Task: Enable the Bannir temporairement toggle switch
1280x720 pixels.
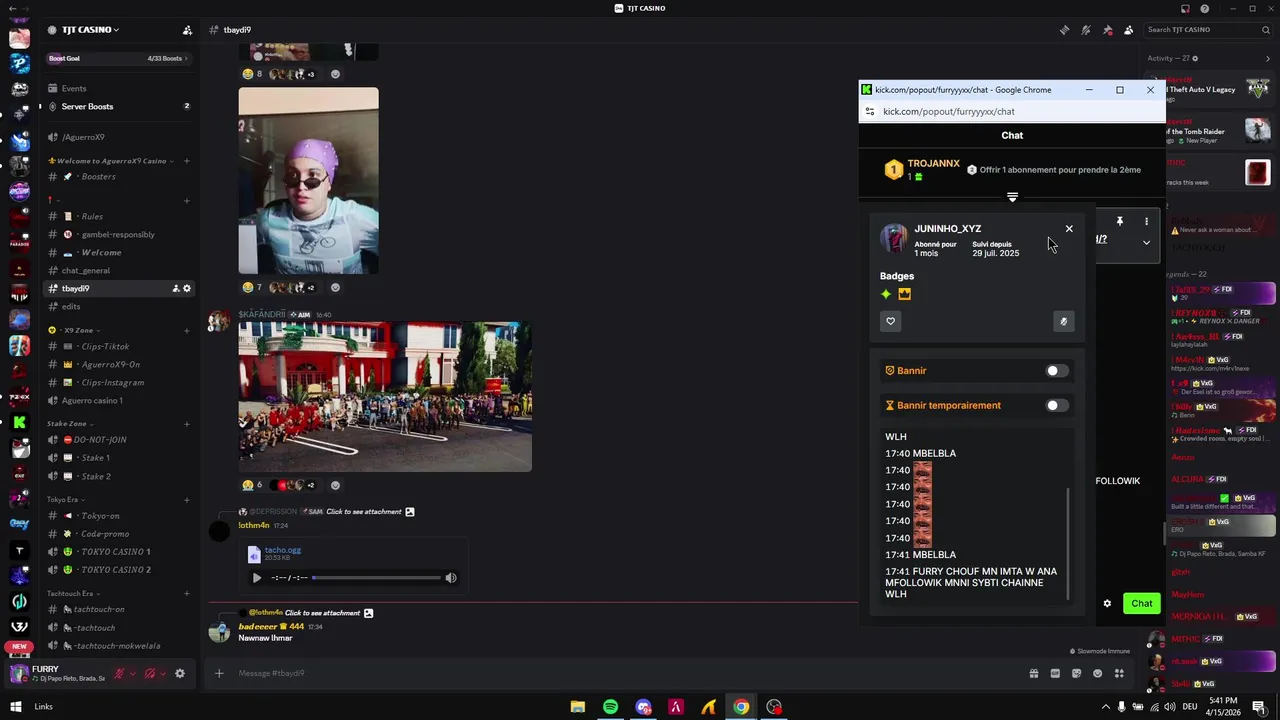Action: [x=1057, y=406]
